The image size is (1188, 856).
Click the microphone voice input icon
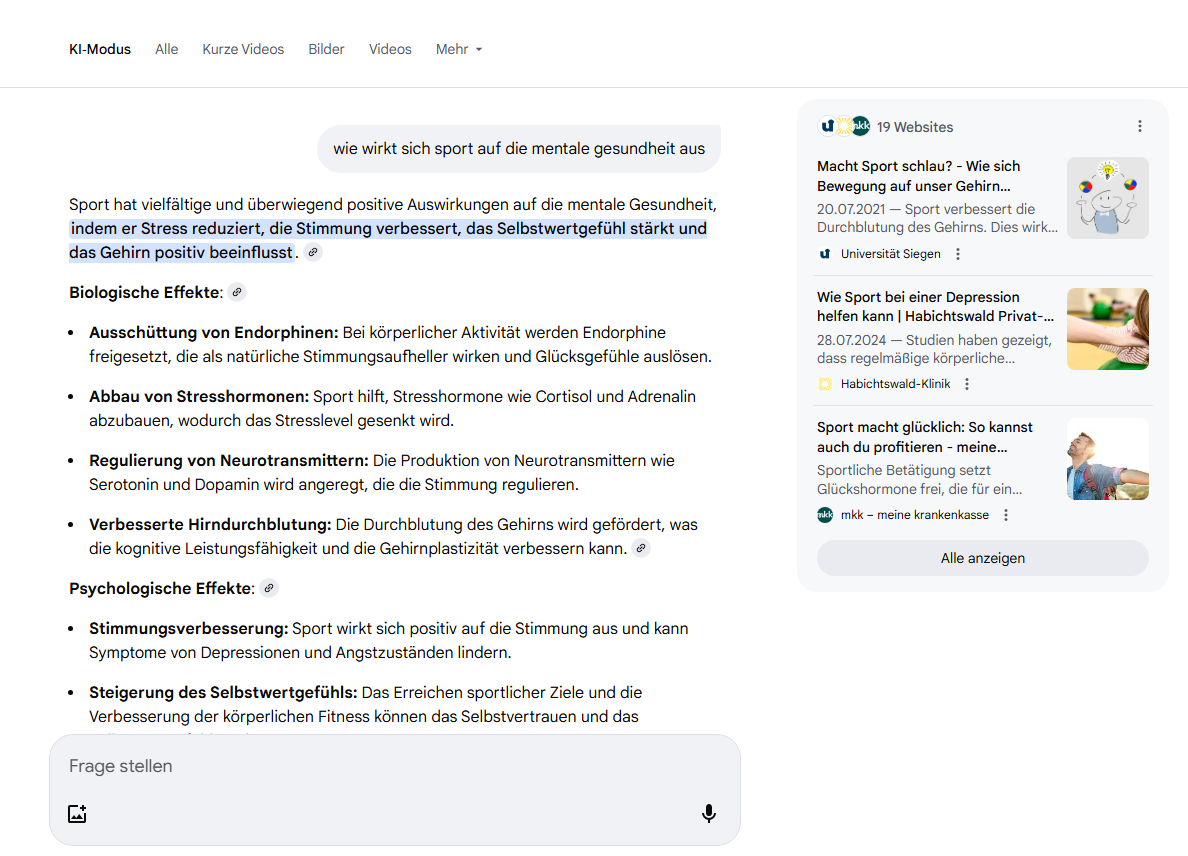[709, 814]
